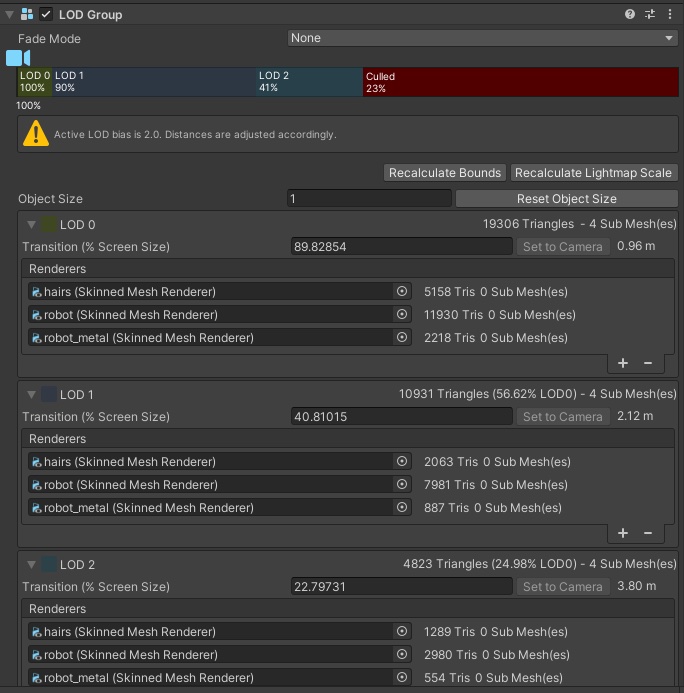Screen dimensions: 684x693
Task: Remove a renderer from LOD 1 list
Action: pos(648,533)
